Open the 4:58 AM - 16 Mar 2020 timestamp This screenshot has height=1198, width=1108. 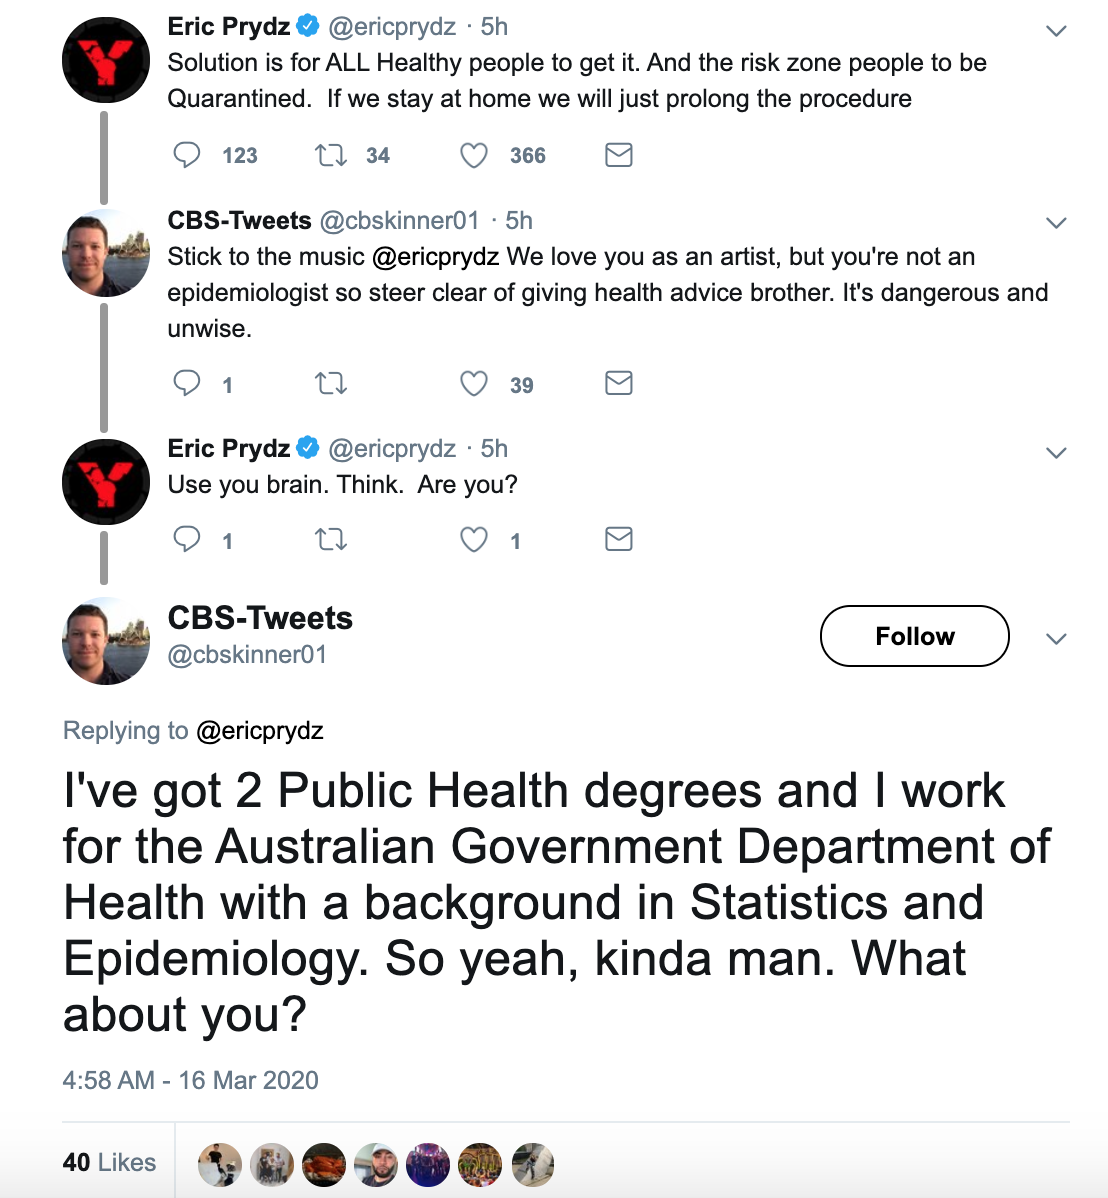point(190,1080)
